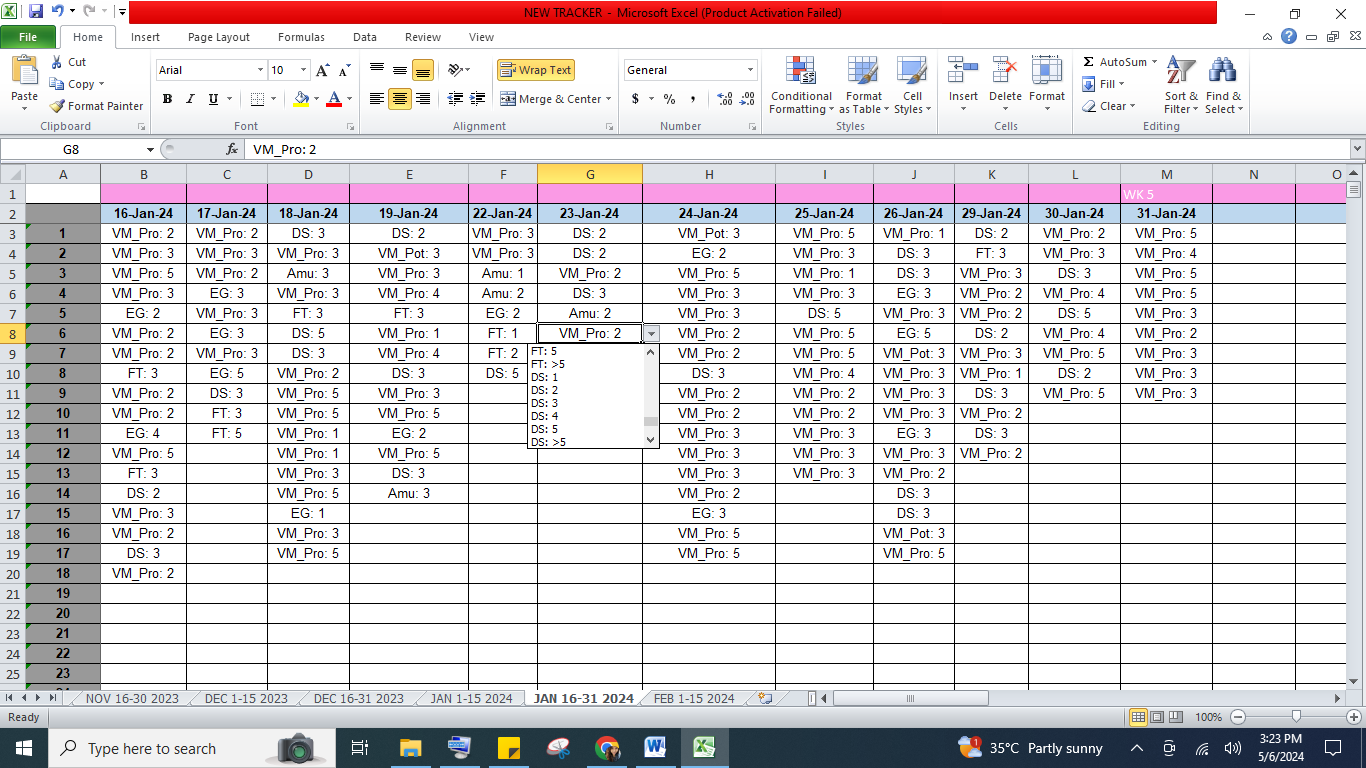1366x768 pixels.
Task: Open Sort & Filter options
Action: tap(1181, 86)
